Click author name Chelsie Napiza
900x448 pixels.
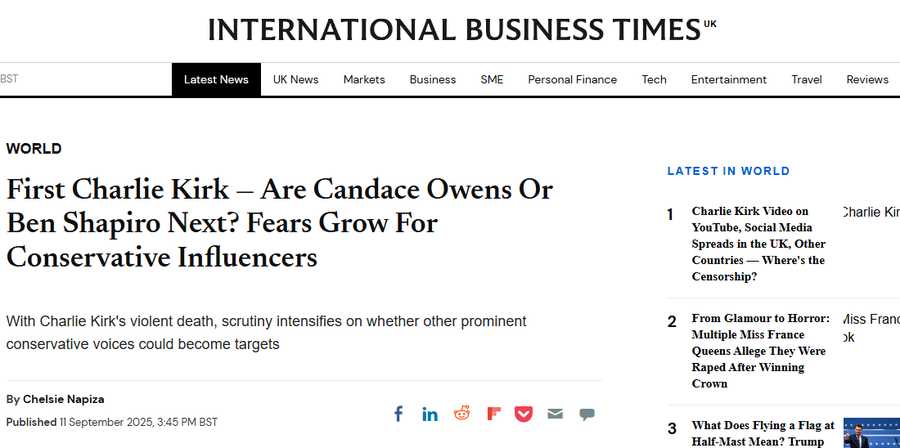[63, 399]
